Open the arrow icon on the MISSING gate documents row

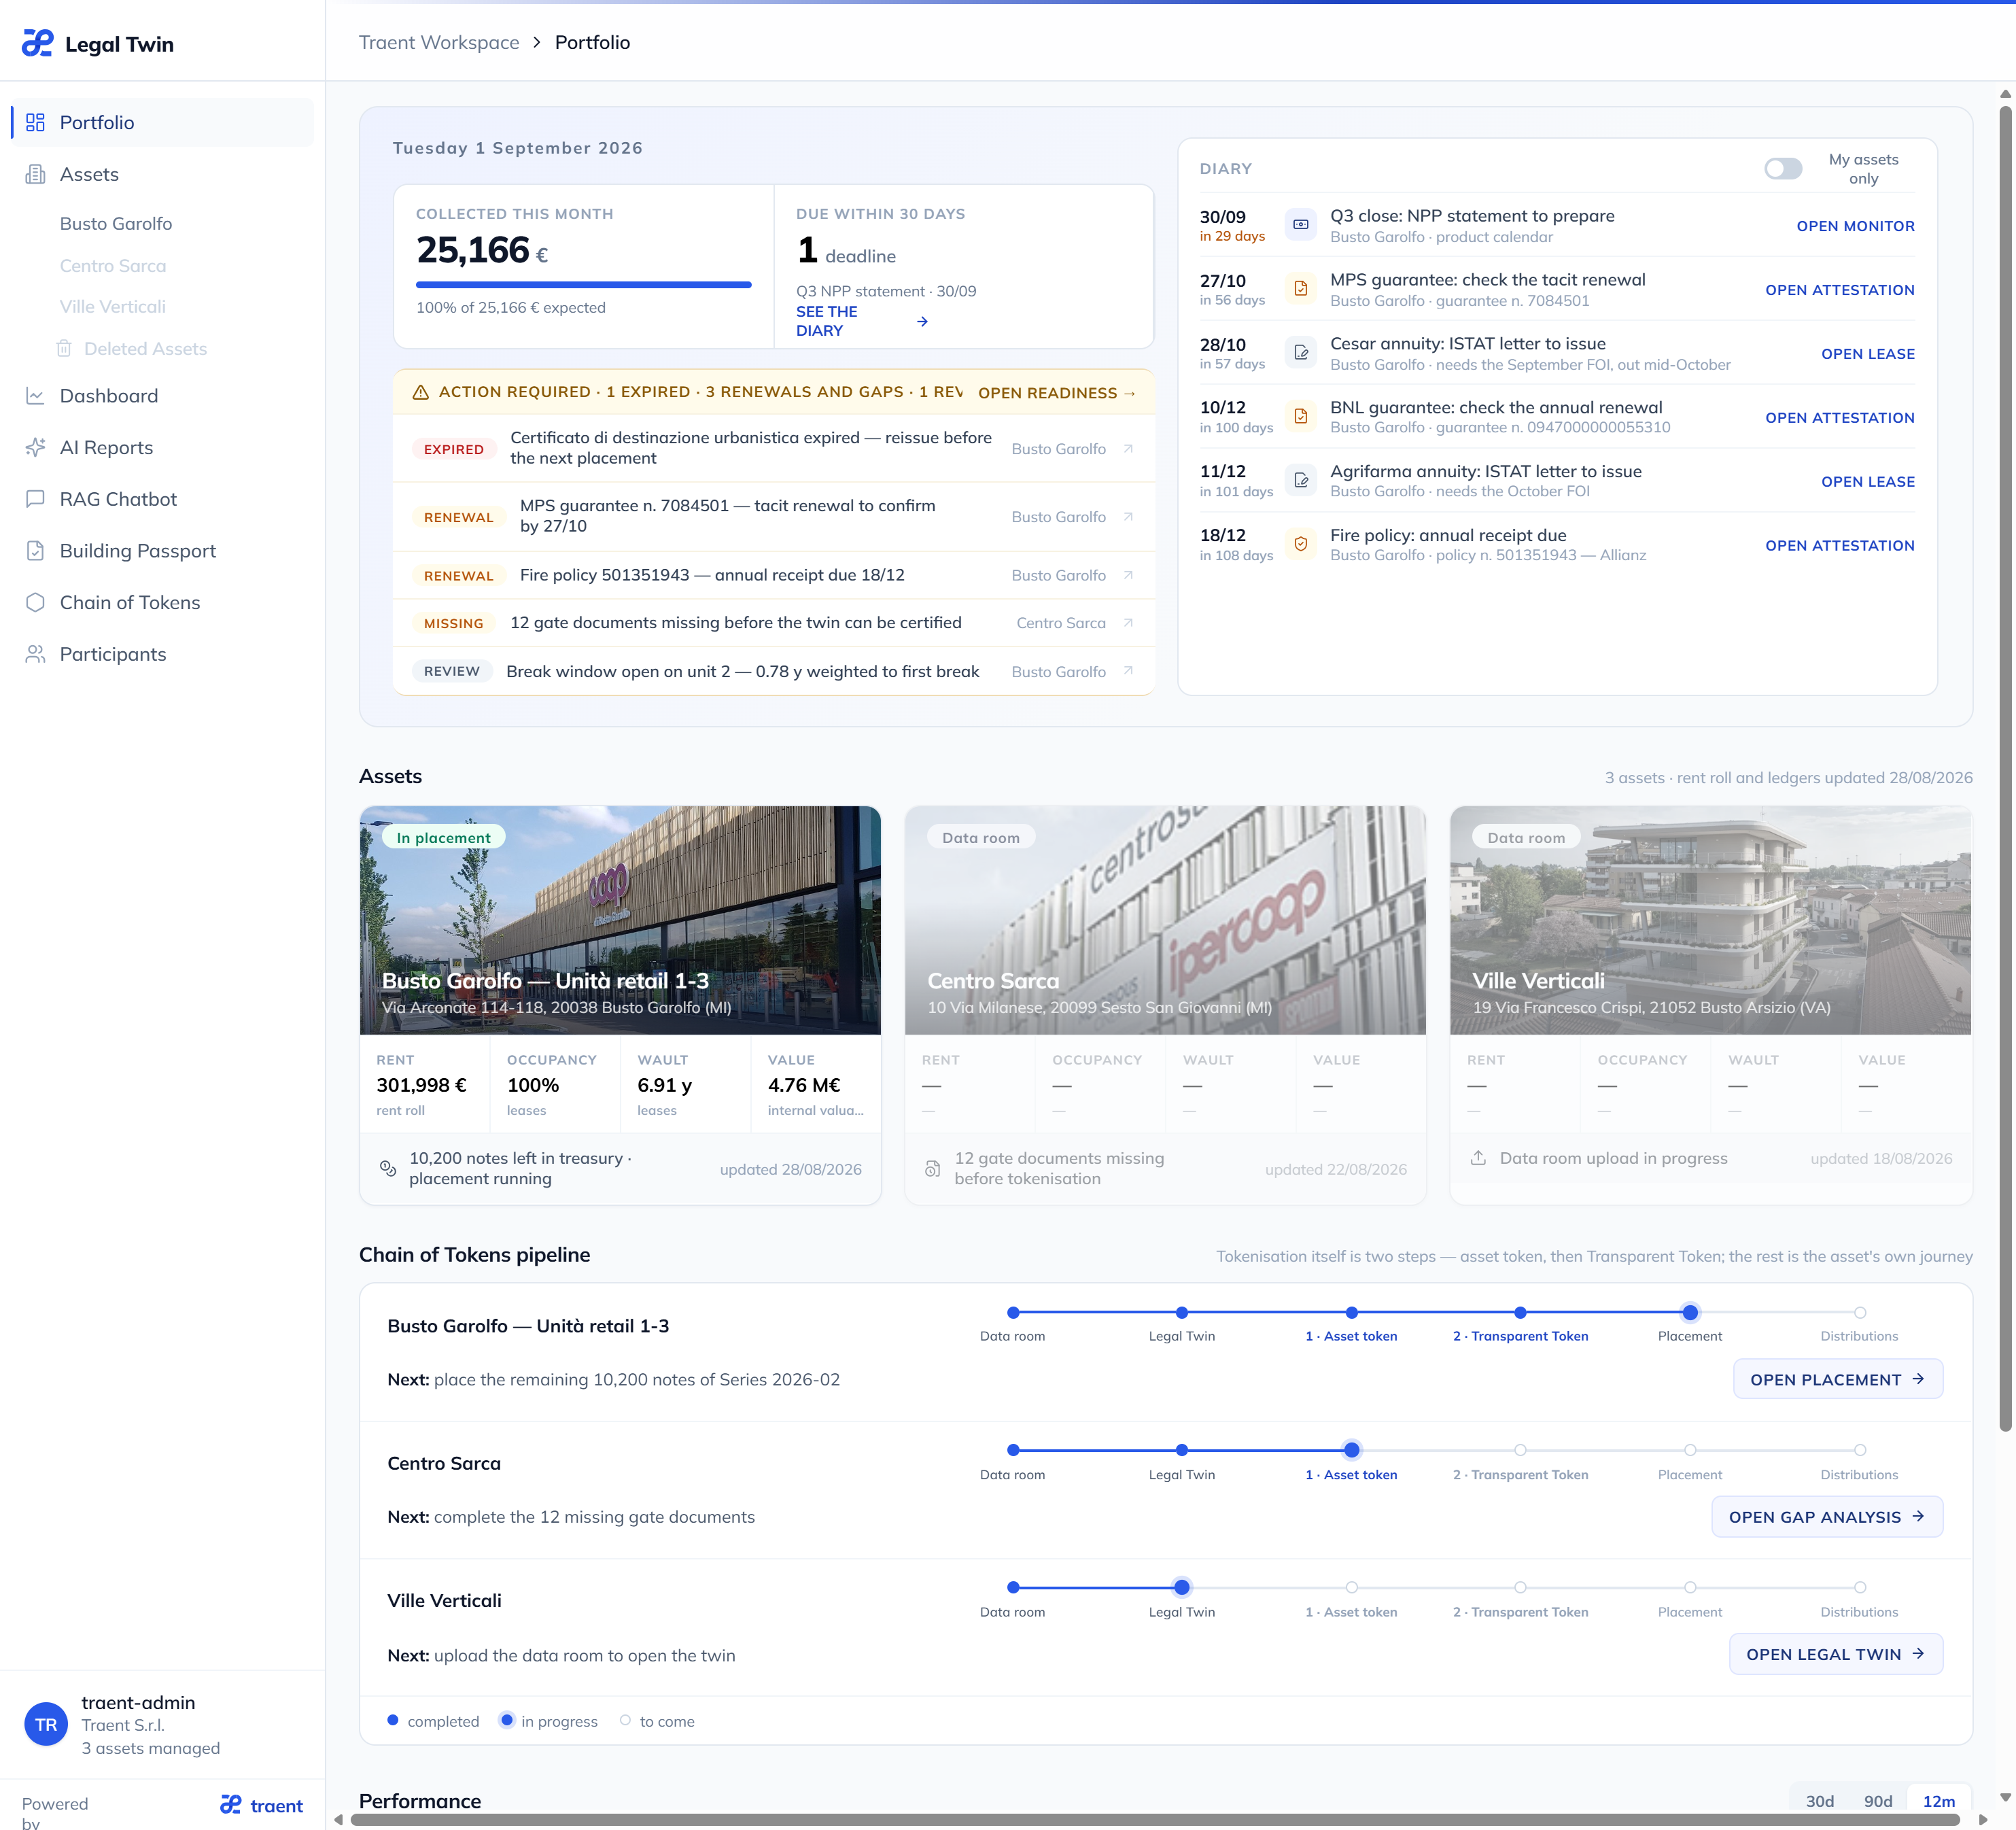tap(1128, 623)
